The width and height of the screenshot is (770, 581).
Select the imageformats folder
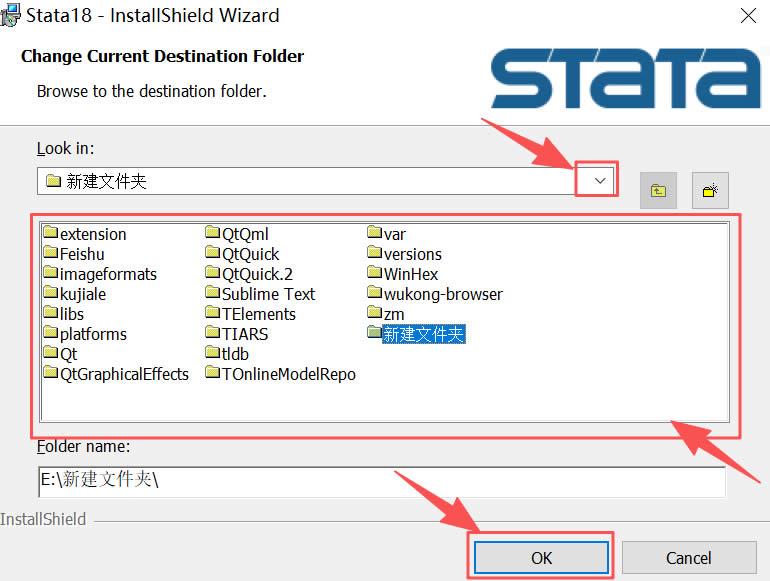tap(107, 274)
